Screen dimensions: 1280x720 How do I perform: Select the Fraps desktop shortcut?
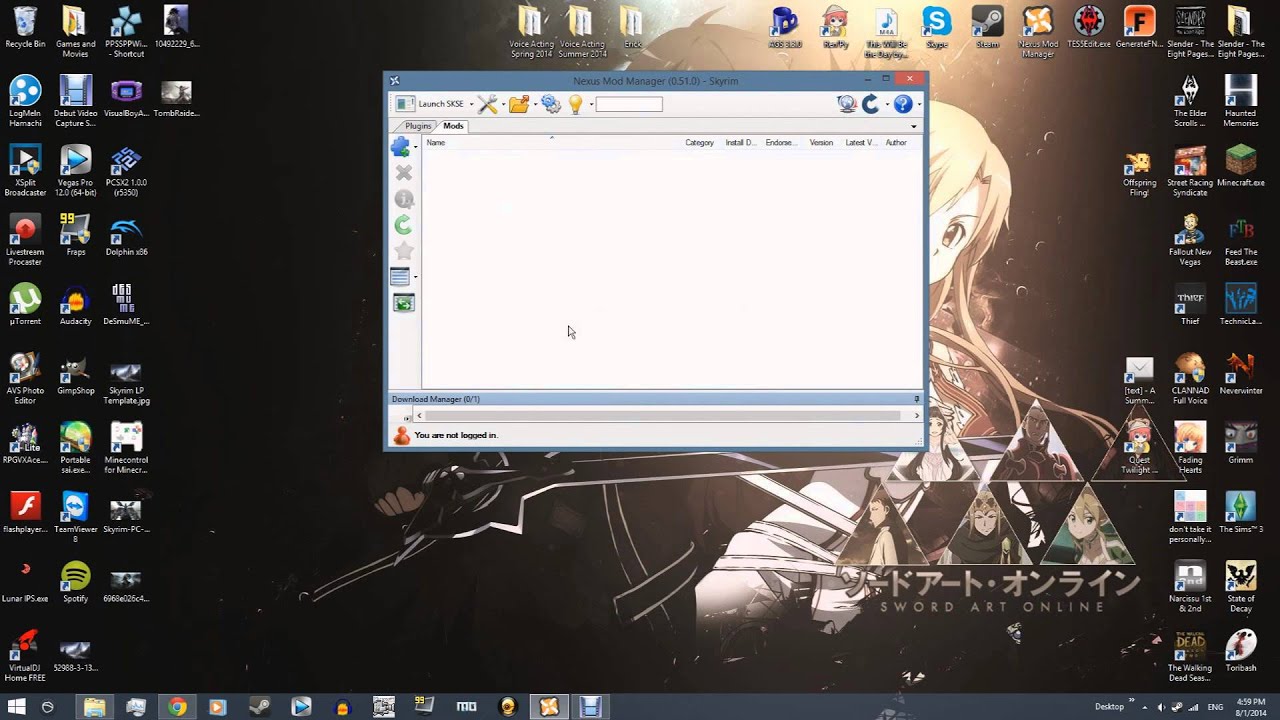[x=75, y=235]
